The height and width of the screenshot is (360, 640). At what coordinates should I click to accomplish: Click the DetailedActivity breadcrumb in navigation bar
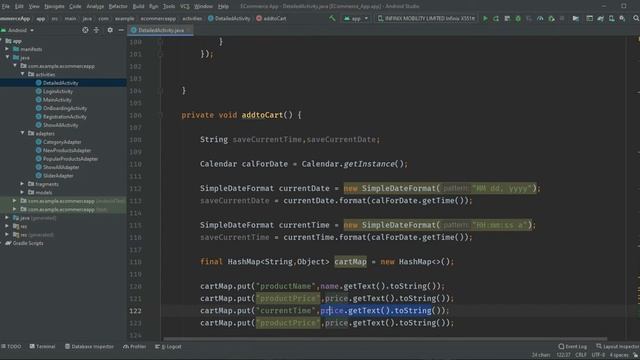[229, 18]
